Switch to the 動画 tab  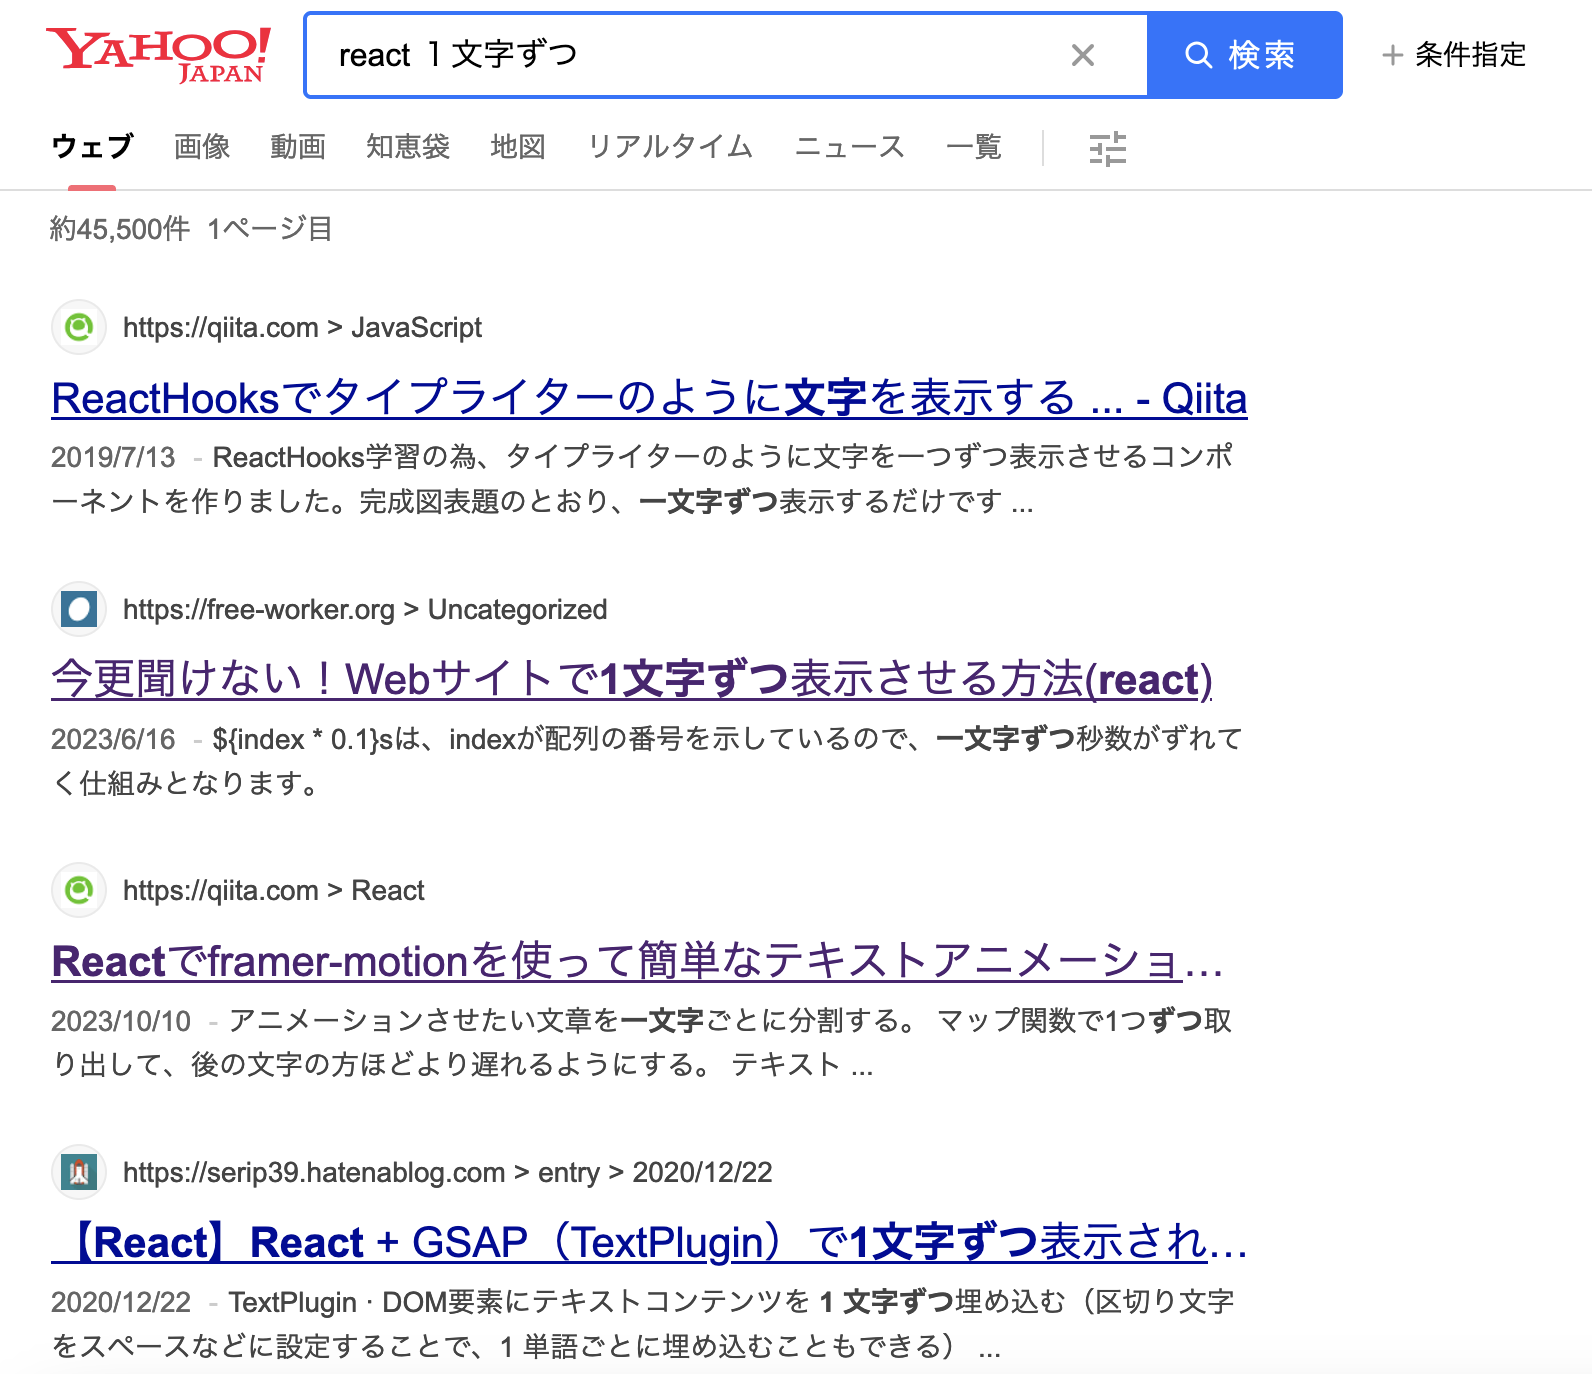tap(298, 147)
